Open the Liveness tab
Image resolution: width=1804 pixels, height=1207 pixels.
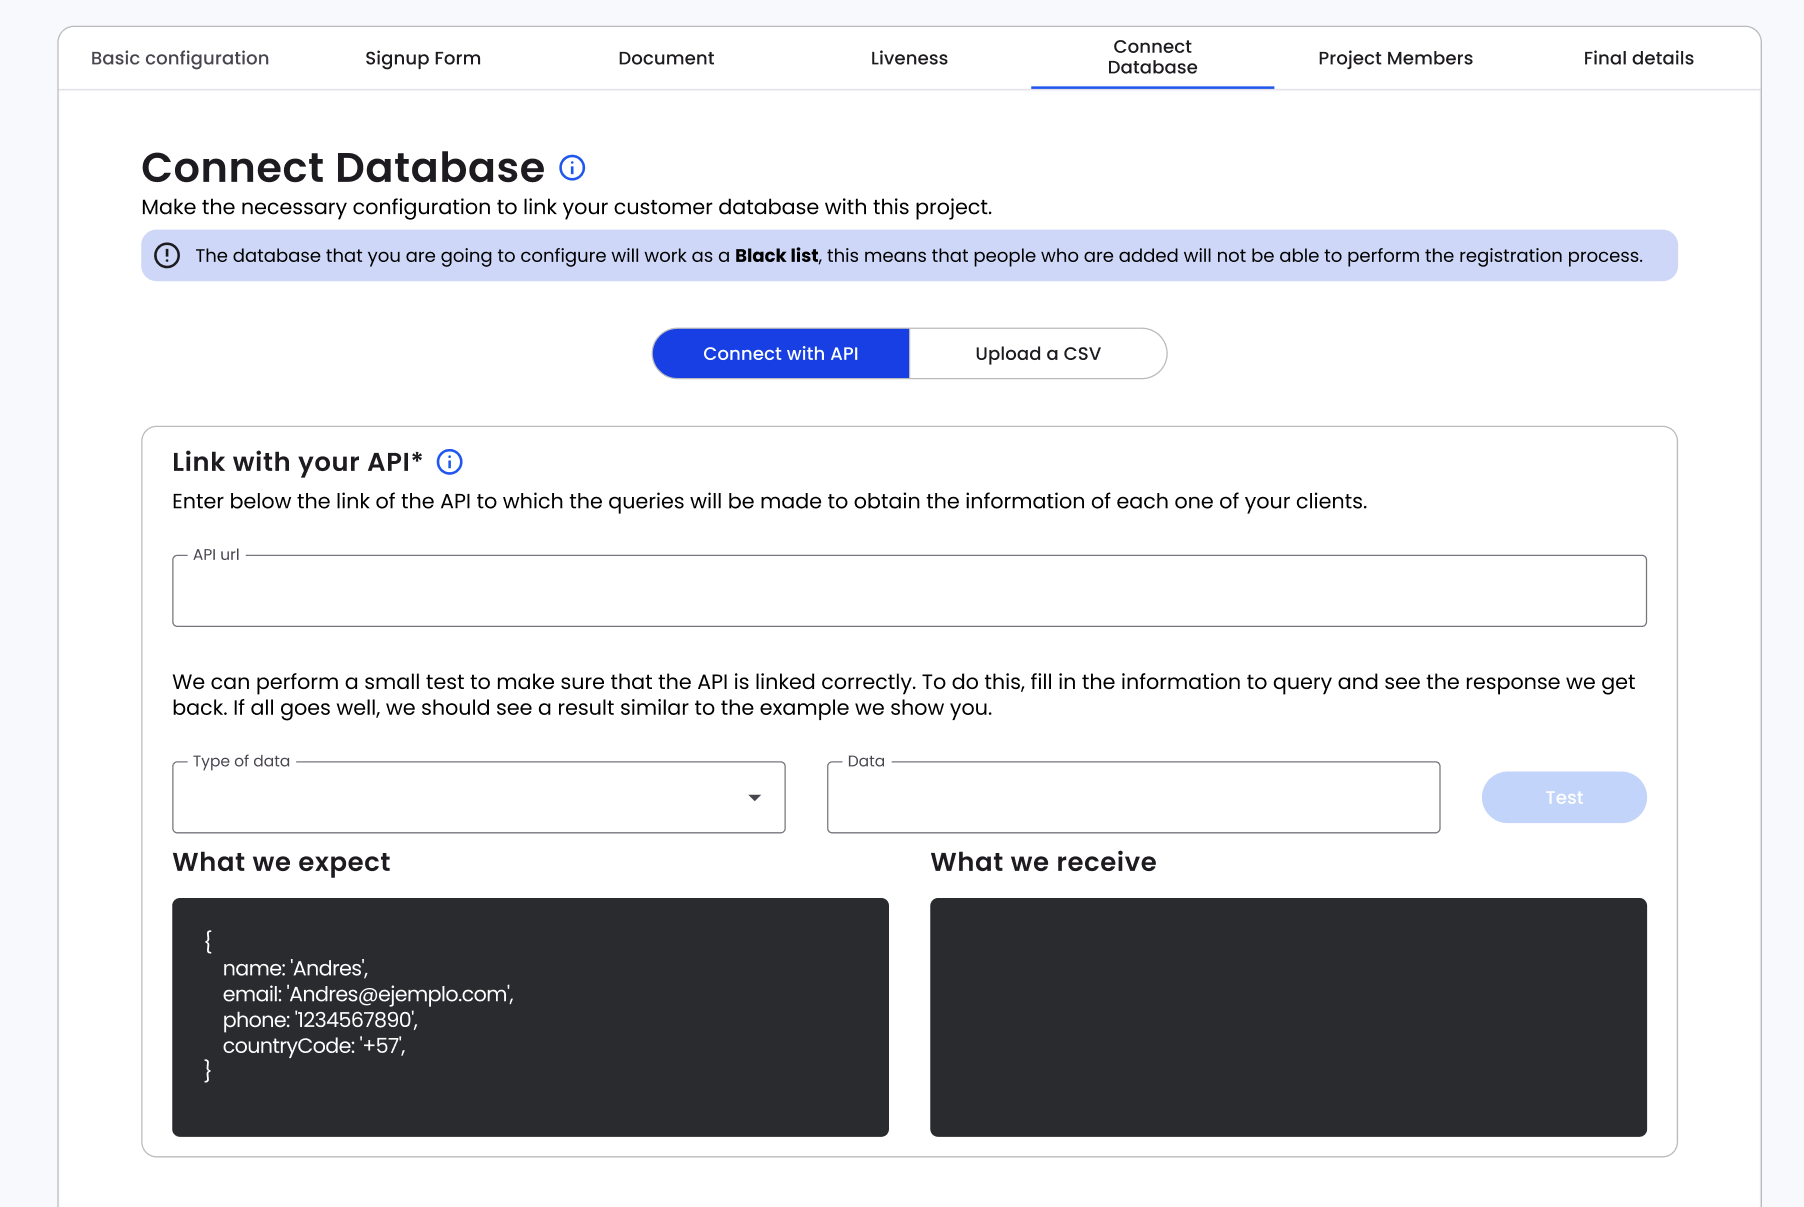(x=909, y=58)
